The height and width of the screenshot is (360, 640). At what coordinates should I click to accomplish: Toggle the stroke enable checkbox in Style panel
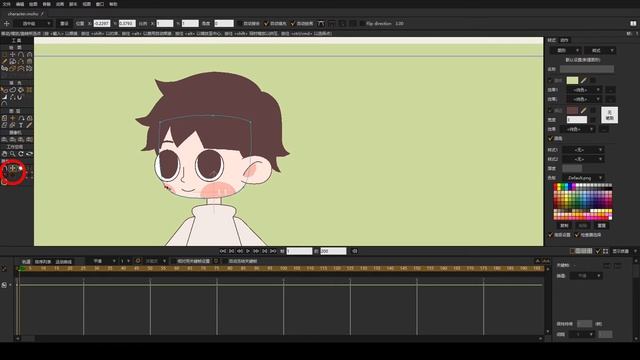click(x=550, y=111)
